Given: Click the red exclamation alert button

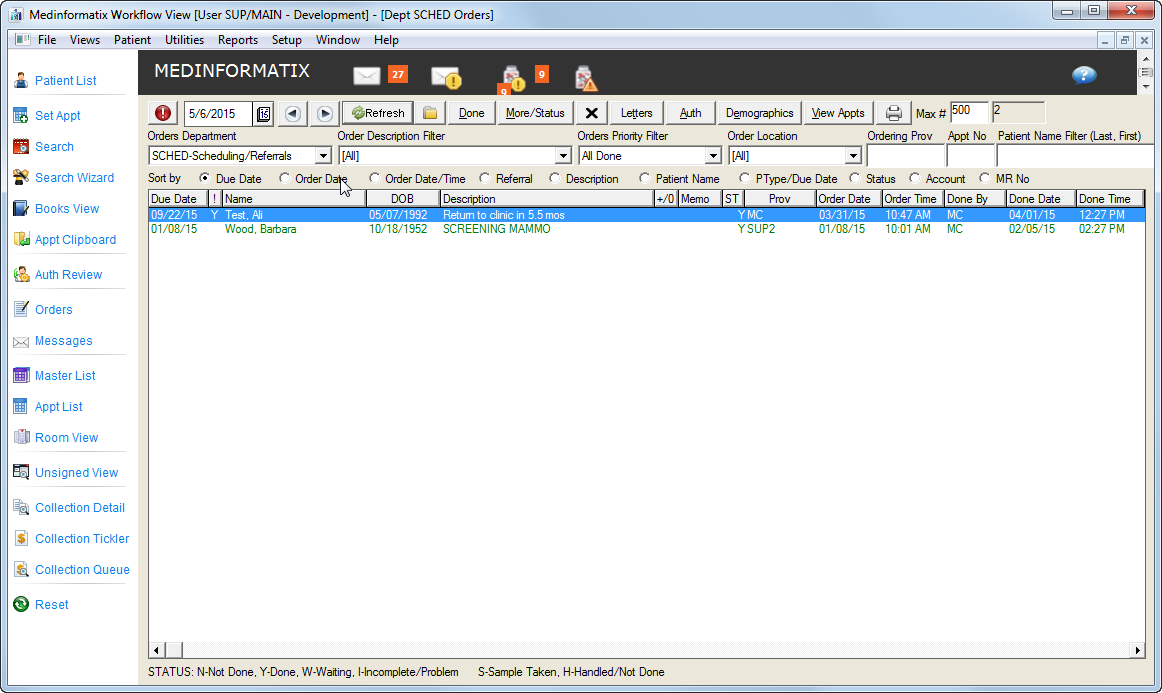Looking at the screenshot, I should 163,113.
